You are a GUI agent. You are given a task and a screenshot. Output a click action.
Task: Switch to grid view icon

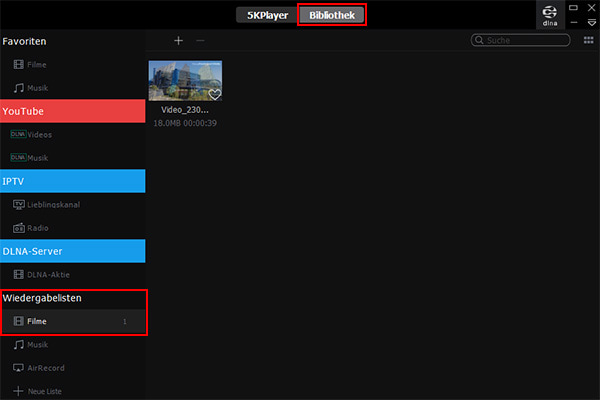click(x=589, y=40)
